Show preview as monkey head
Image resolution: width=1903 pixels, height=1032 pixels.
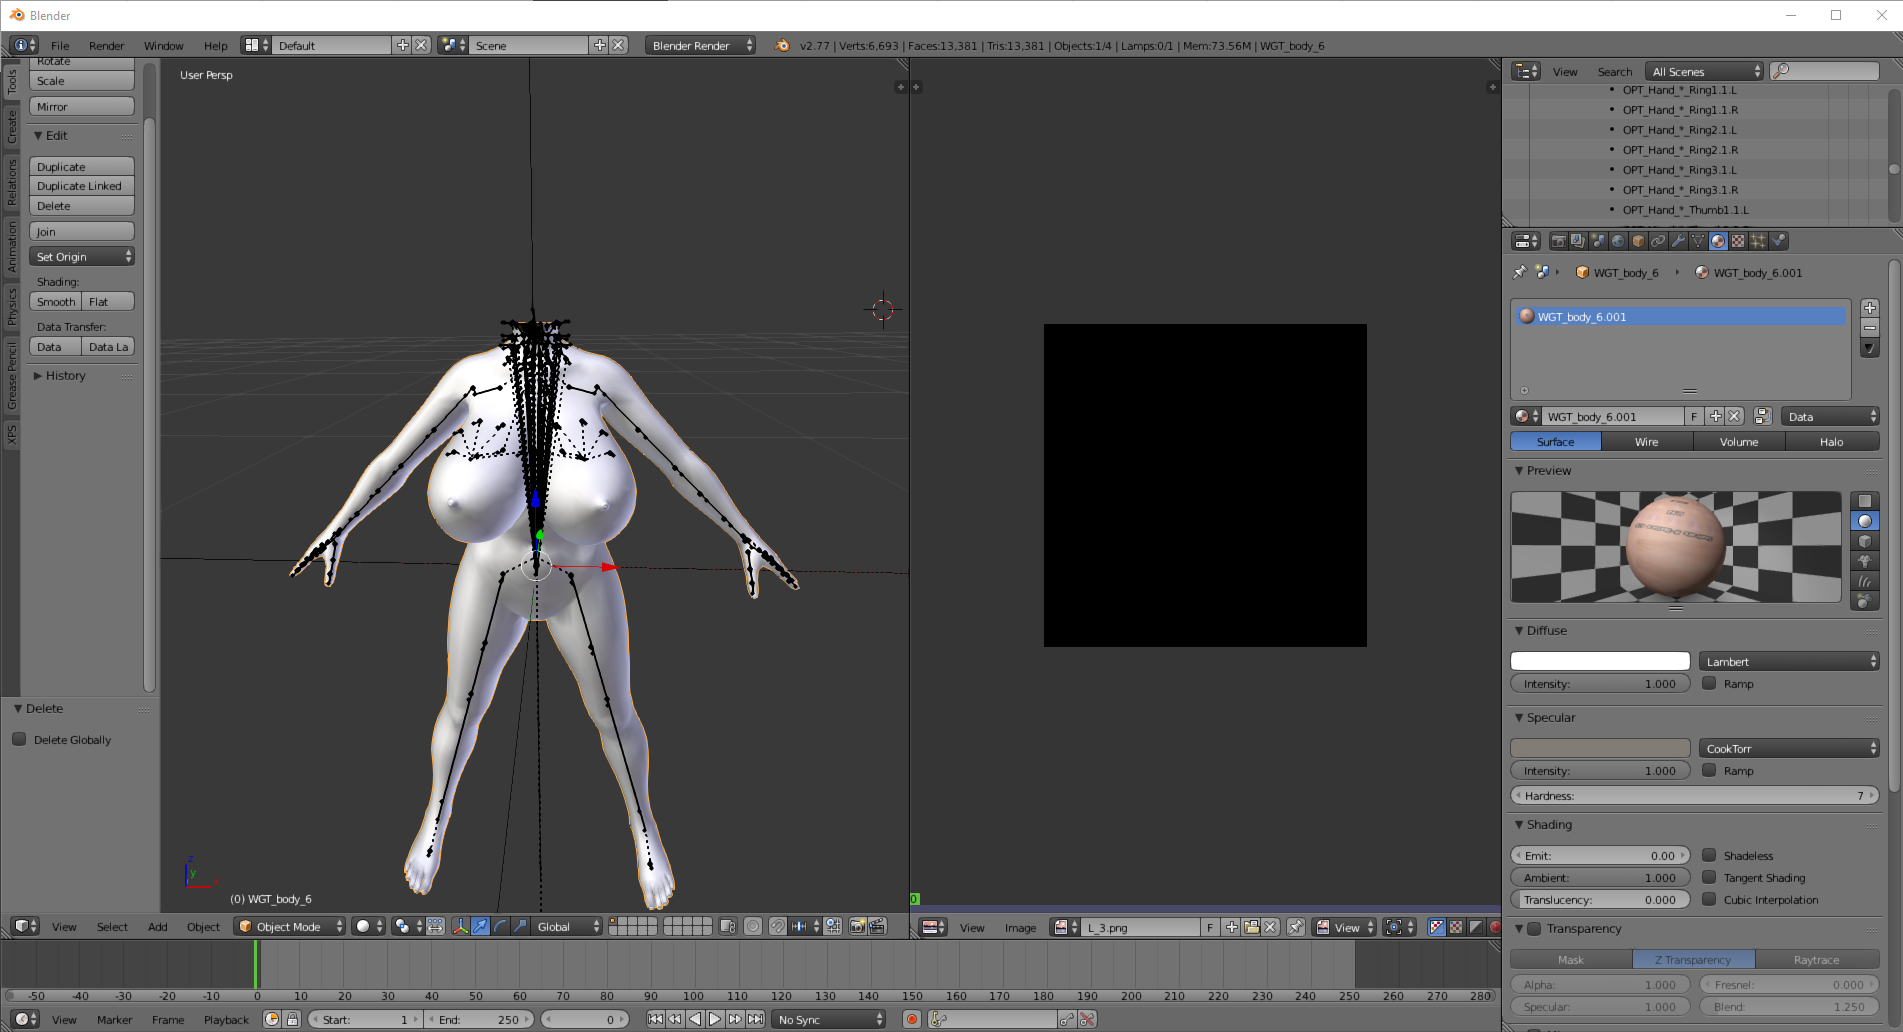[1865, 562]
